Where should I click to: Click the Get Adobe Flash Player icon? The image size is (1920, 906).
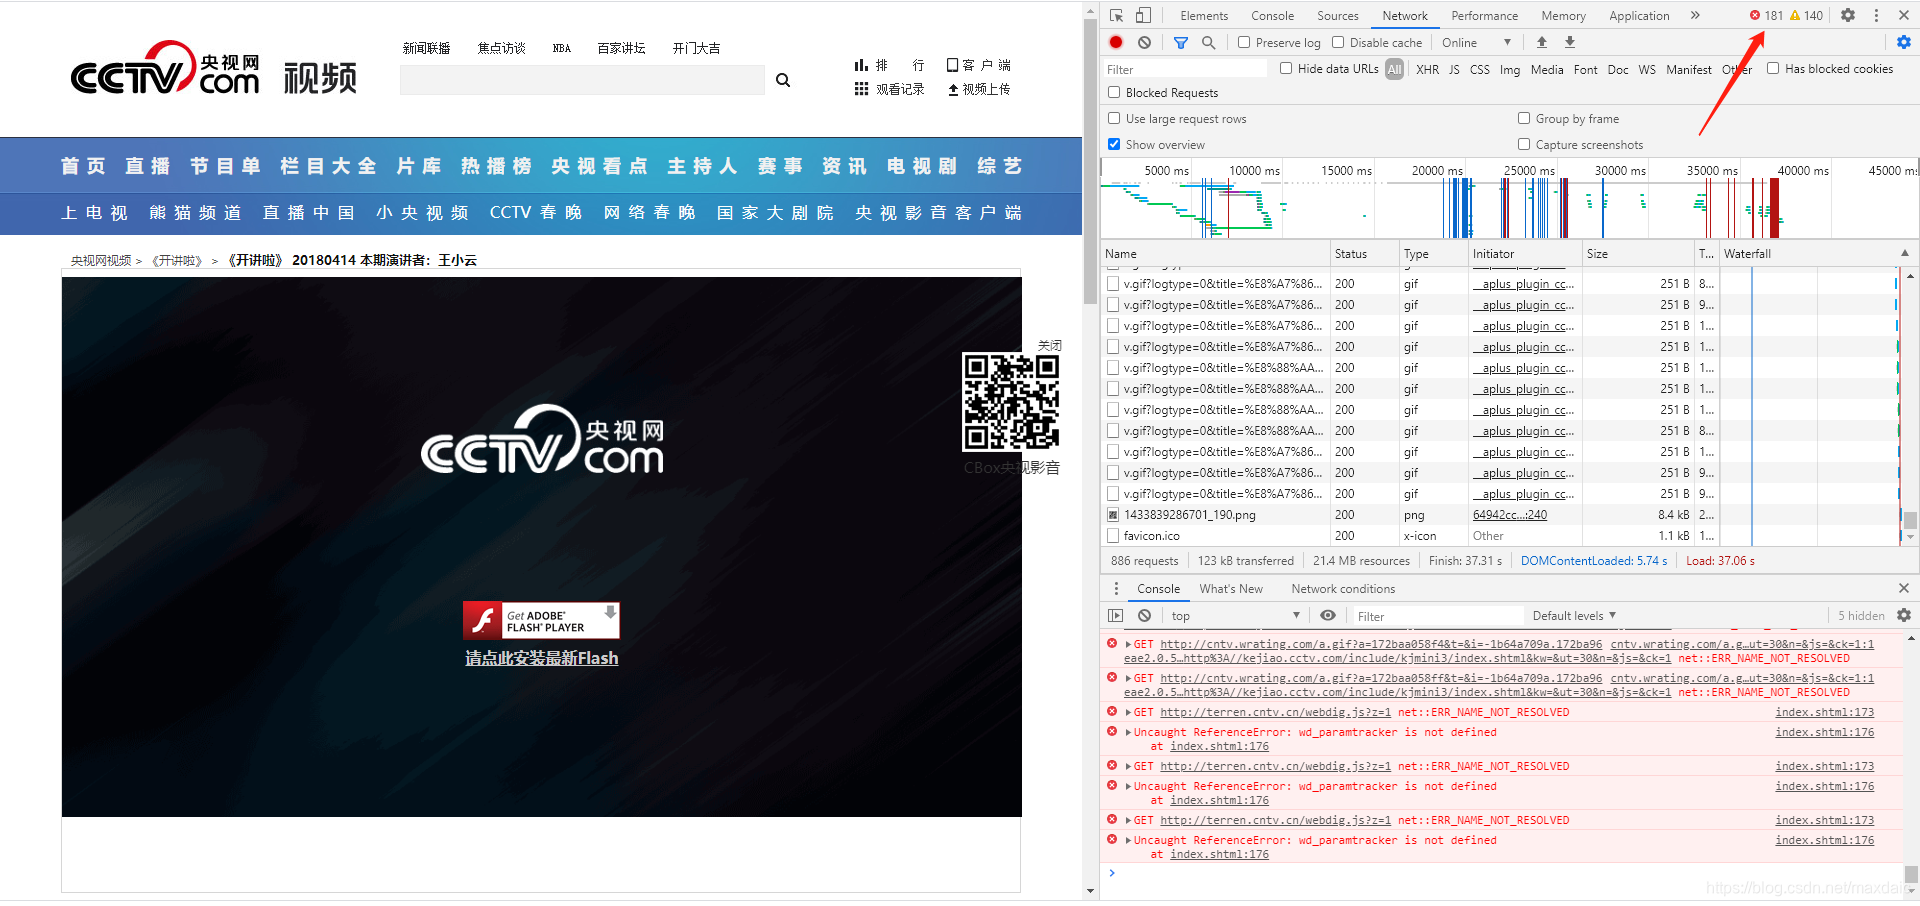tap(541, 620)
